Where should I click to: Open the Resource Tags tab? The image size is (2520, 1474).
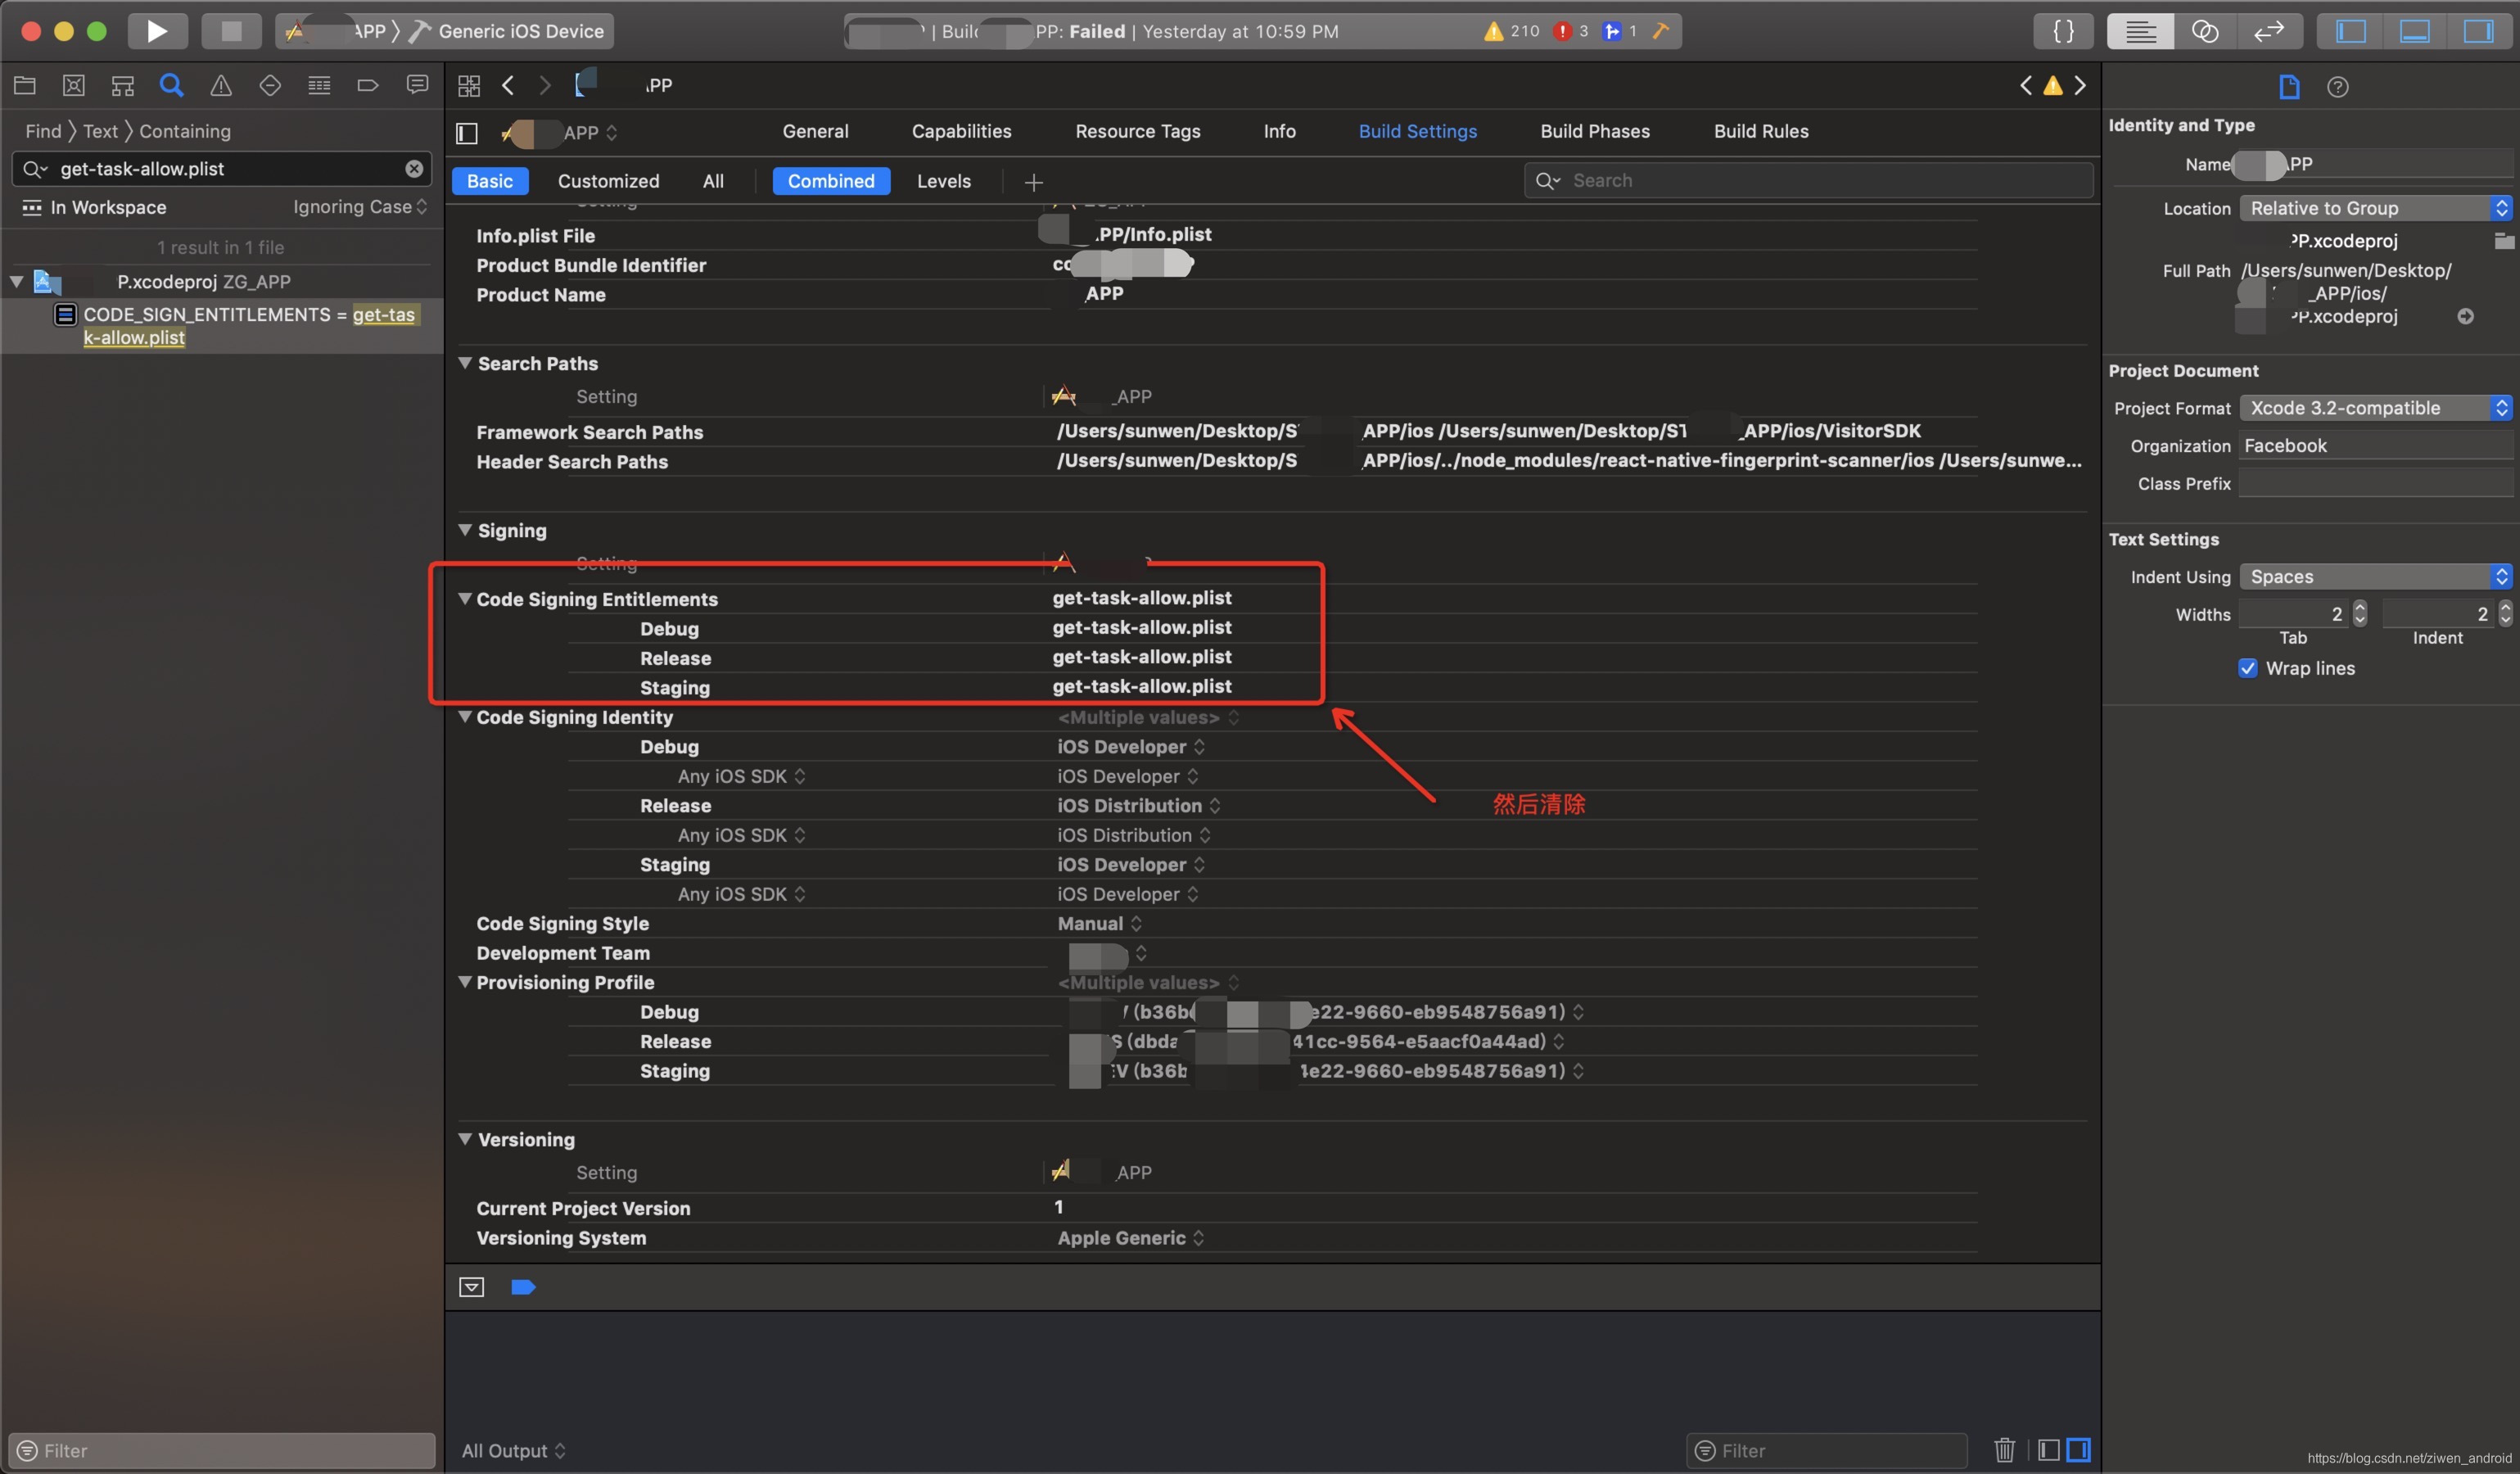pos(1137,131)
